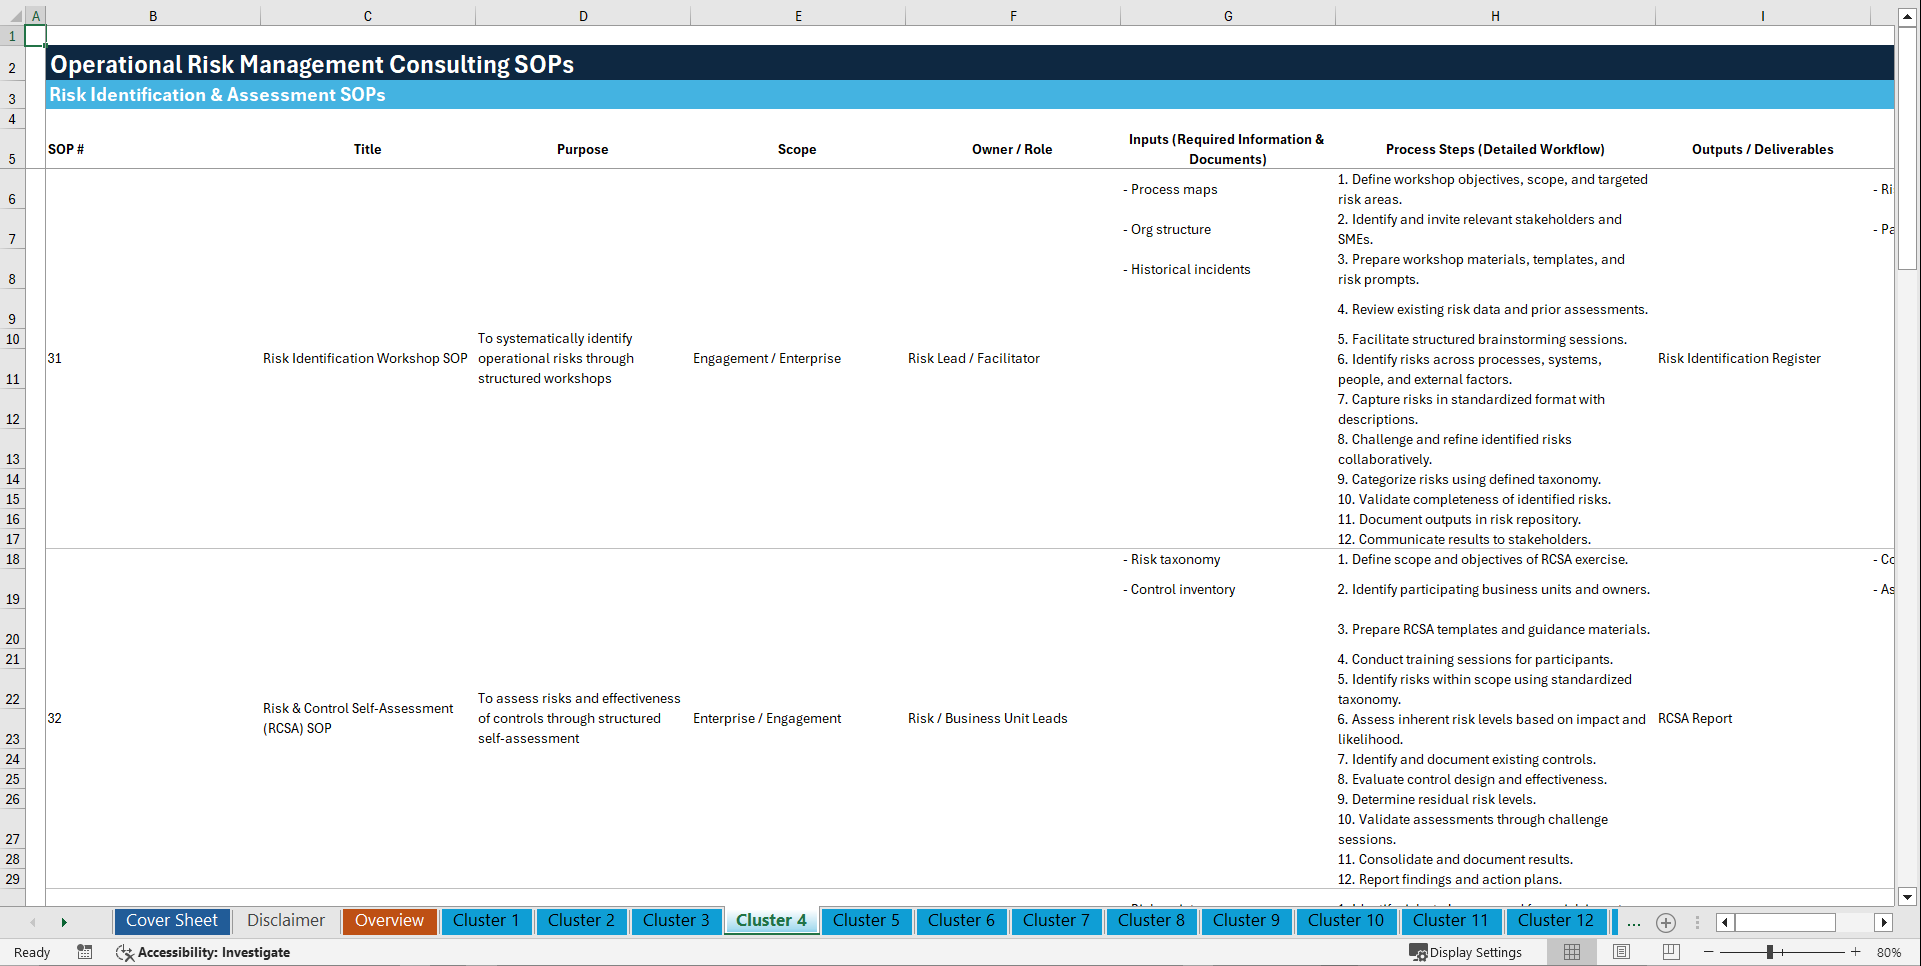The width and height of the screenshot is (1921, 966).
Task: Switch to Normal view in the status bar
Action: (1571, 952)
